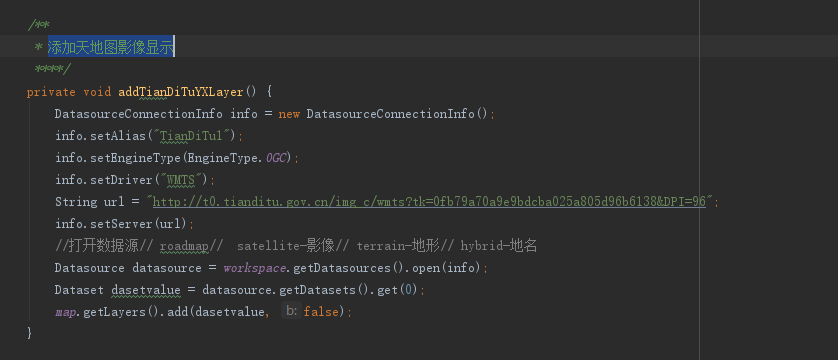
Task: Open the tianditu WMTS URL link
Action: click(x=429, y=202)
